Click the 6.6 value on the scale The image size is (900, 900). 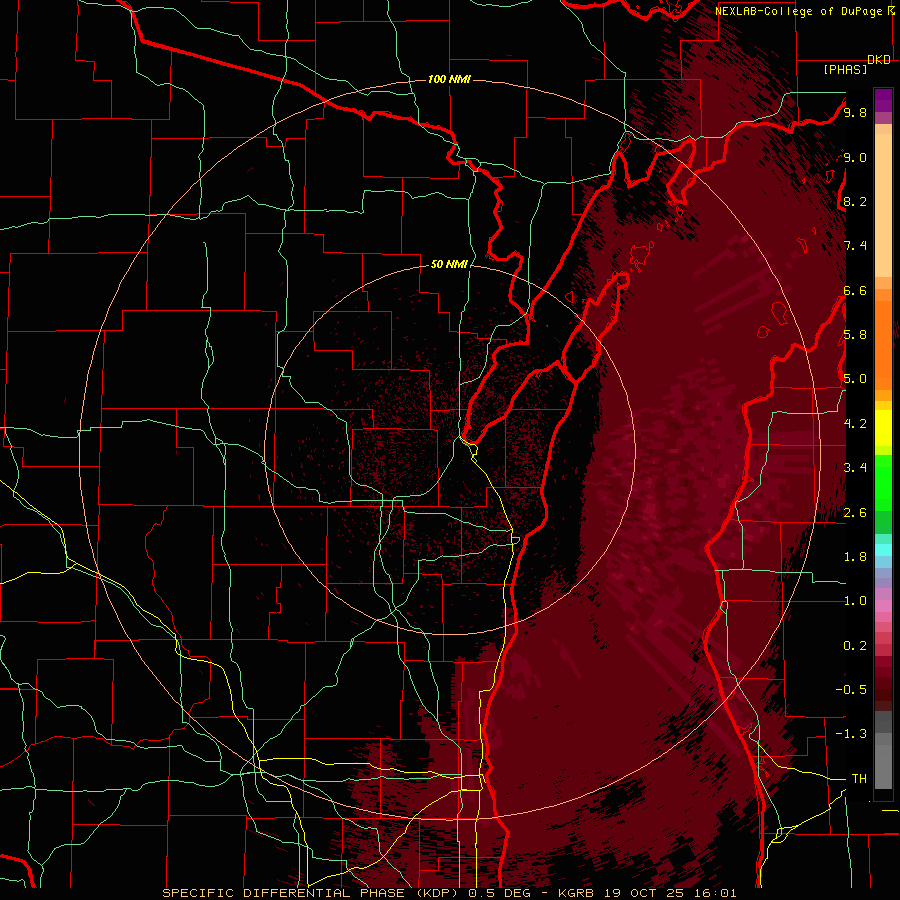coord(855,290)
